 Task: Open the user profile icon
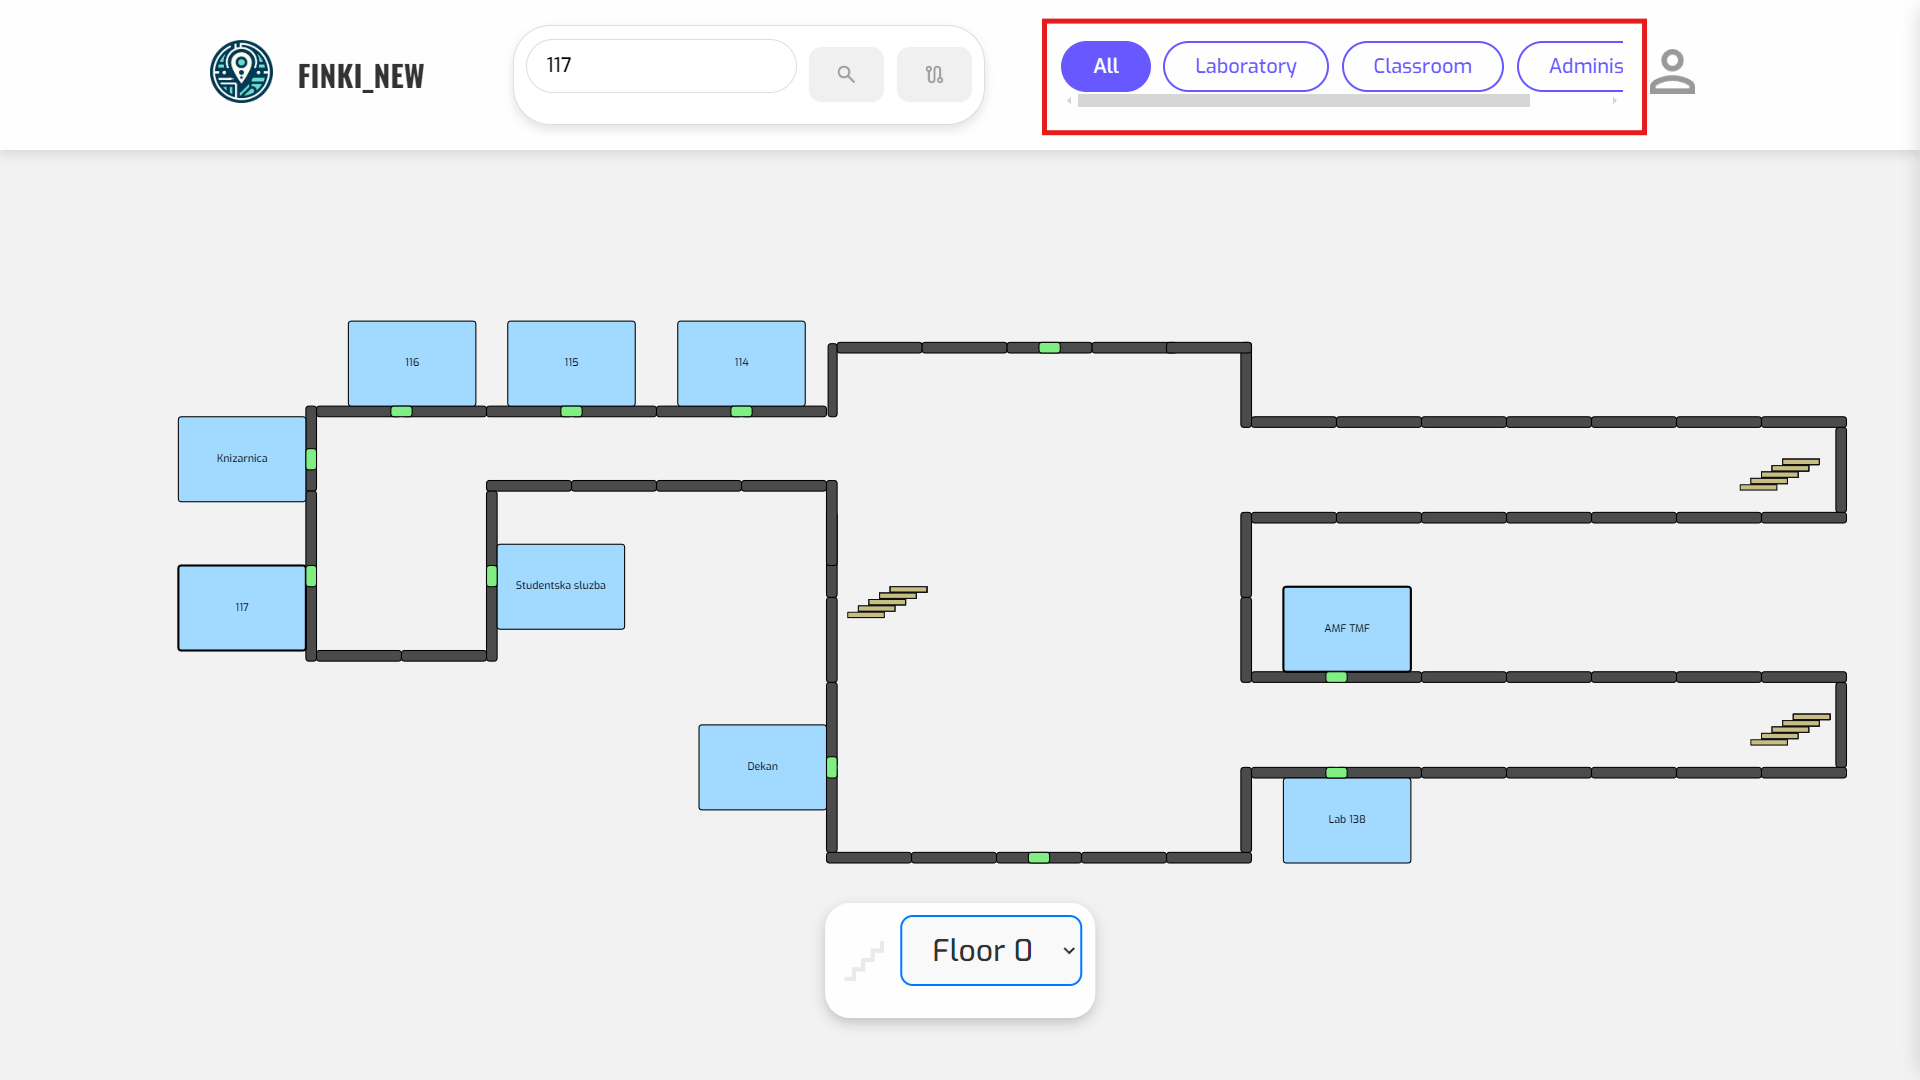1672,72
